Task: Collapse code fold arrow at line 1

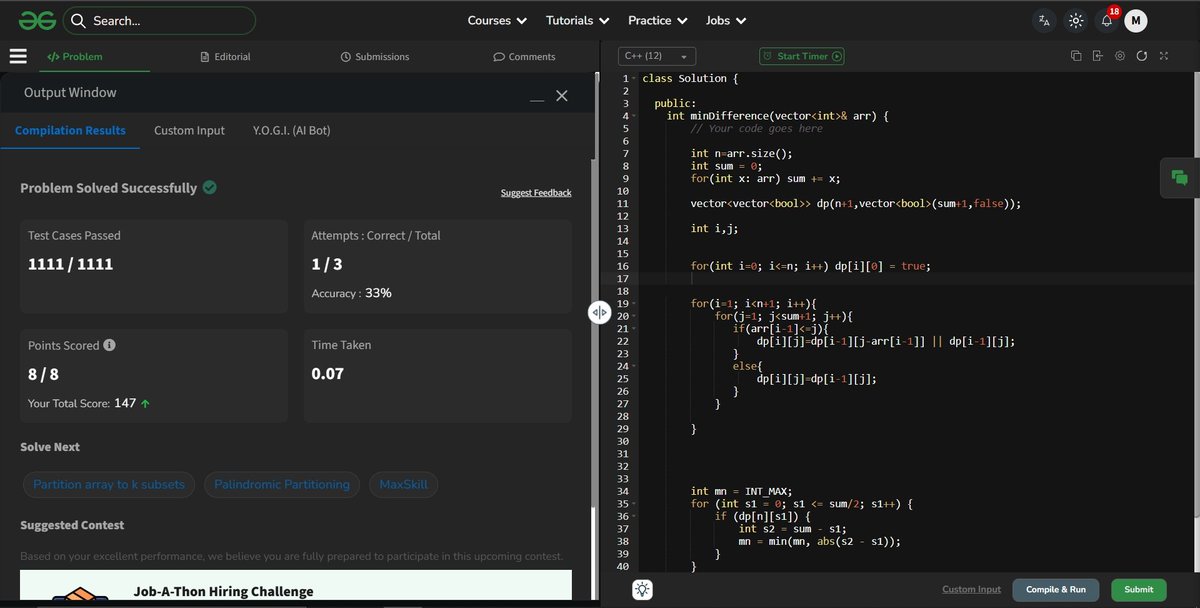Action: [x=634, y=79]
